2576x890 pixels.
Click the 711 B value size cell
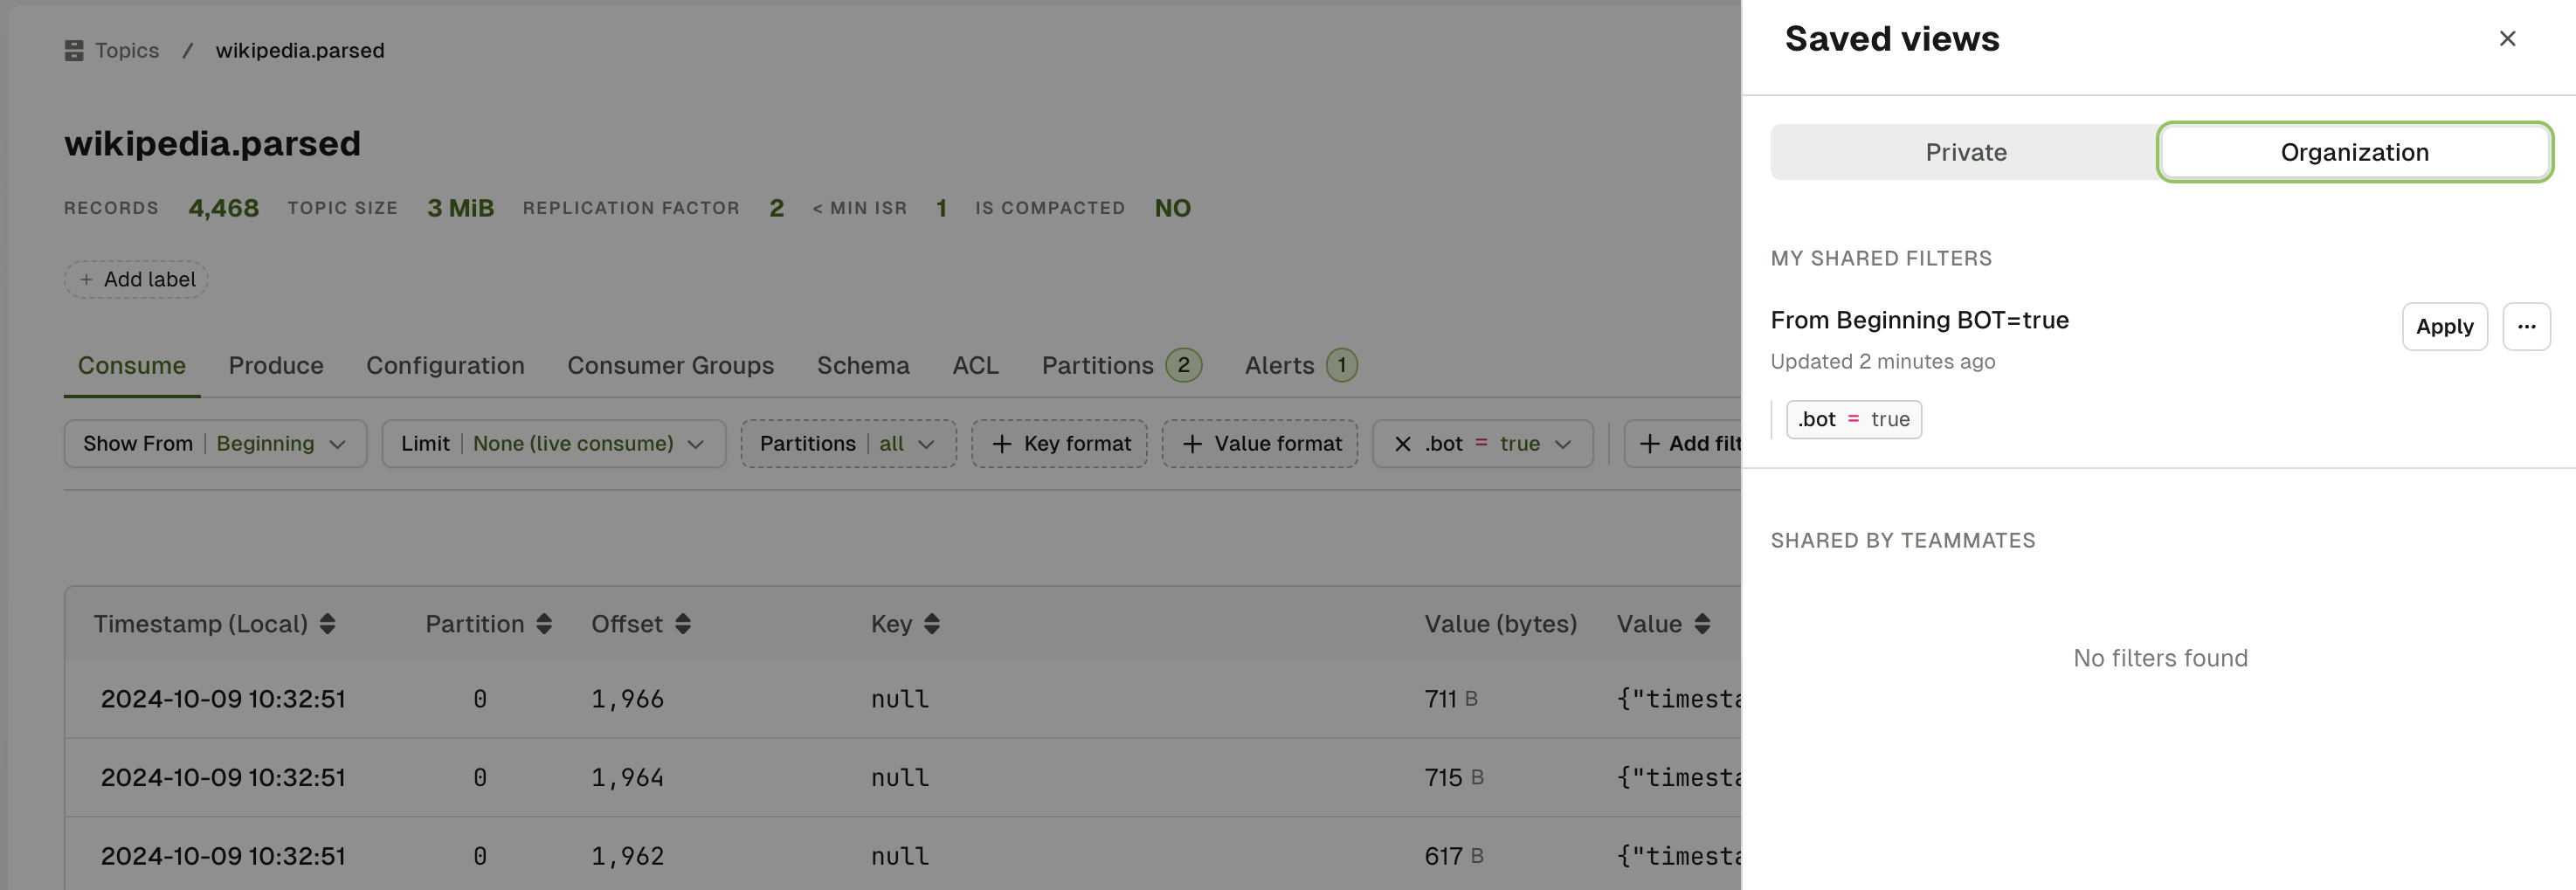tap(1451, 699)
